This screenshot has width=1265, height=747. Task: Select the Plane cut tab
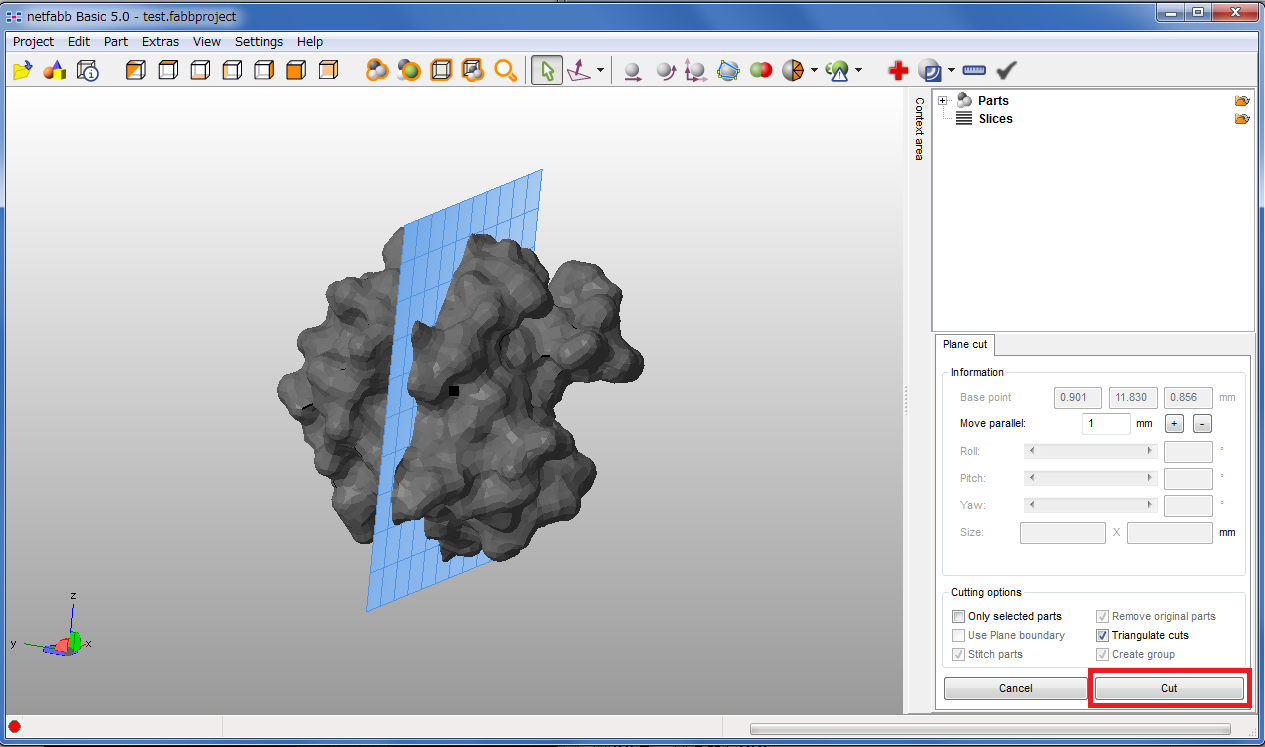pos(965,345)
